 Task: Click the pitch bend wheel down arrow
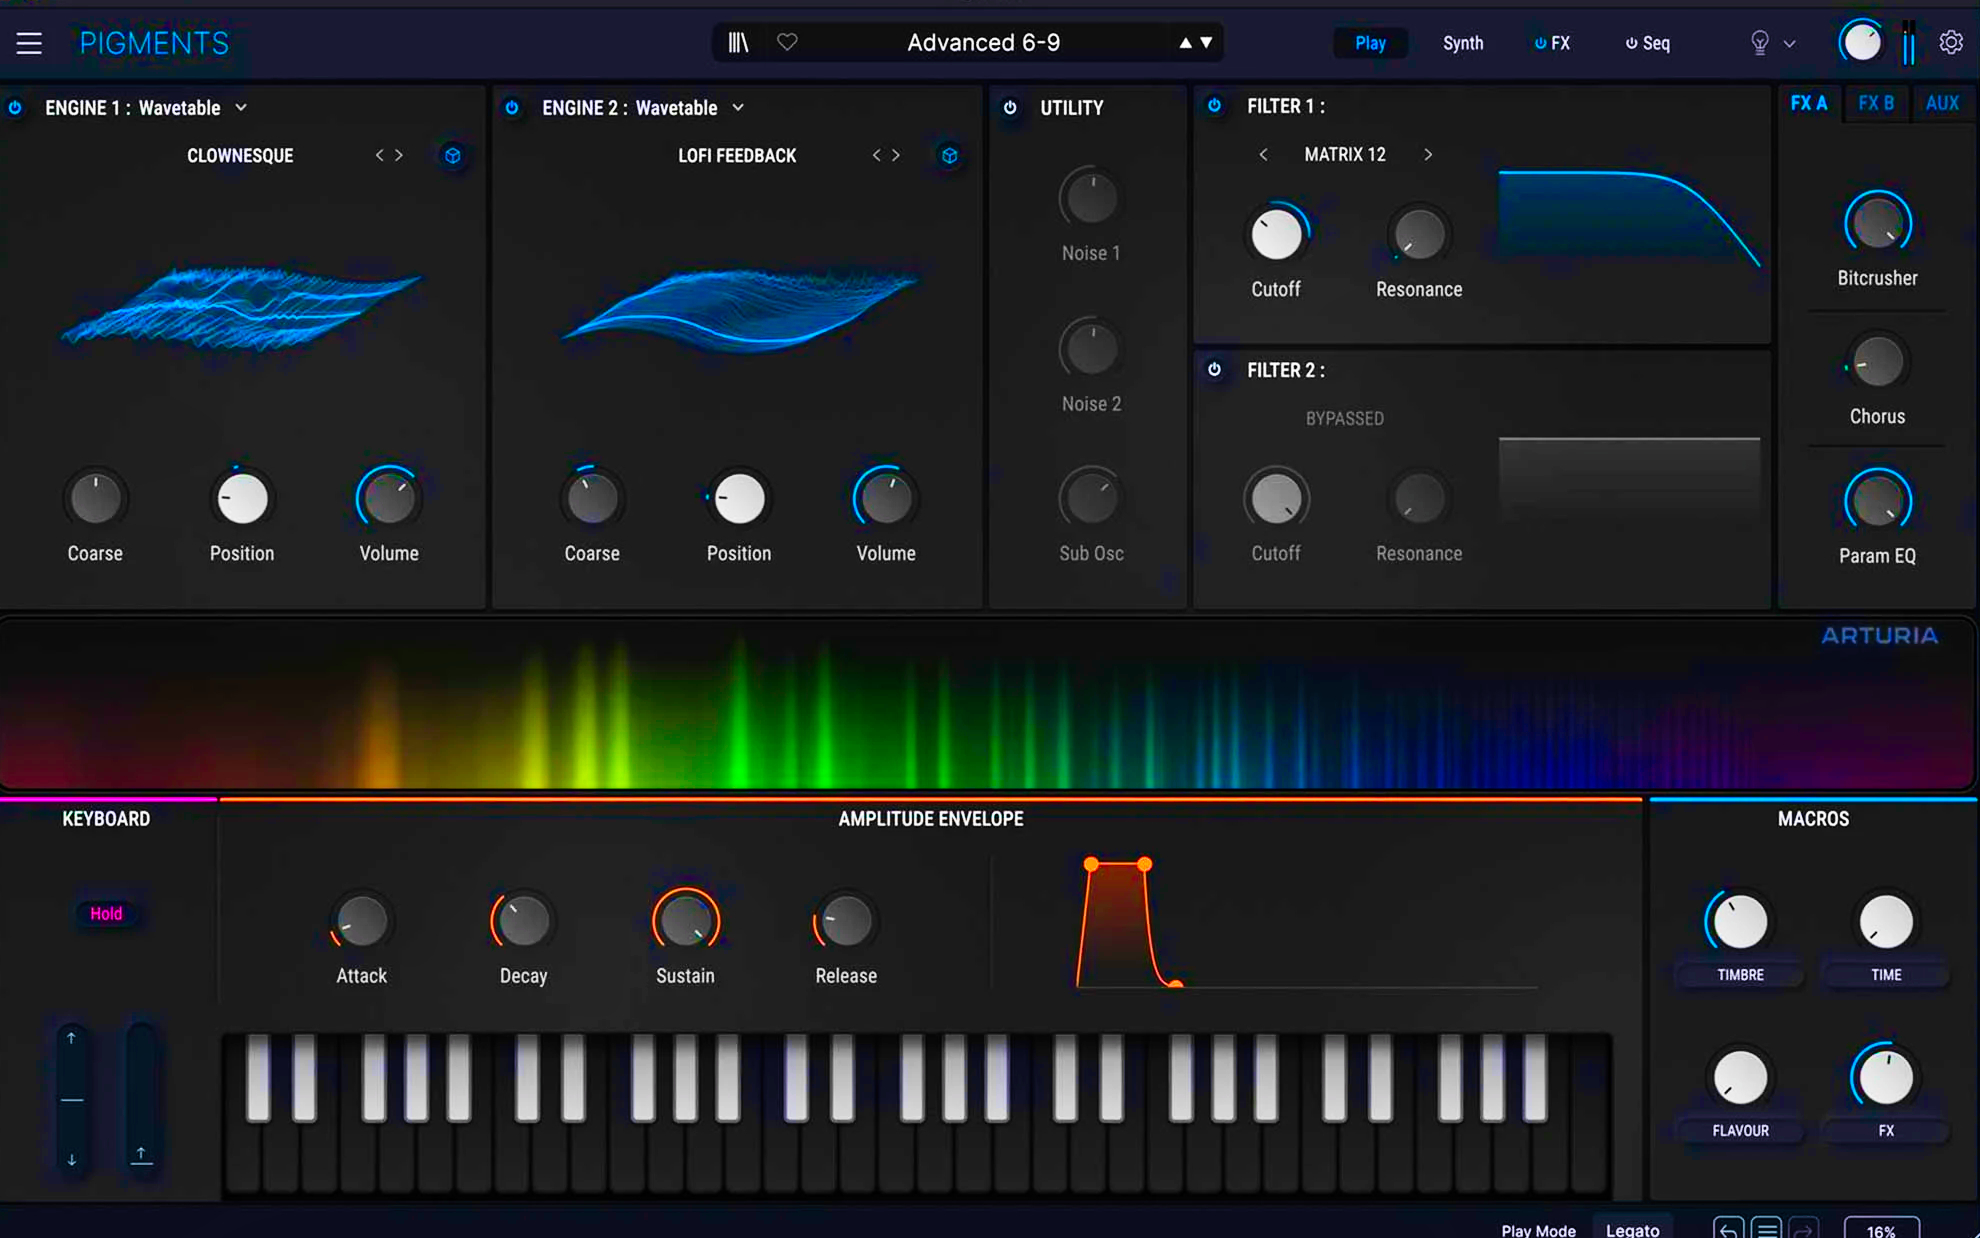pos(71,1160)
